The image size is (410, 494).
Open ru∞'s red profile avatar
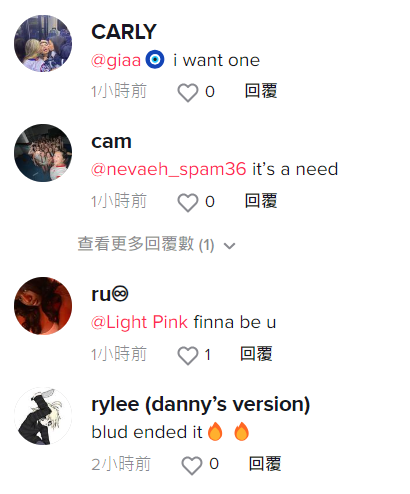43,306
